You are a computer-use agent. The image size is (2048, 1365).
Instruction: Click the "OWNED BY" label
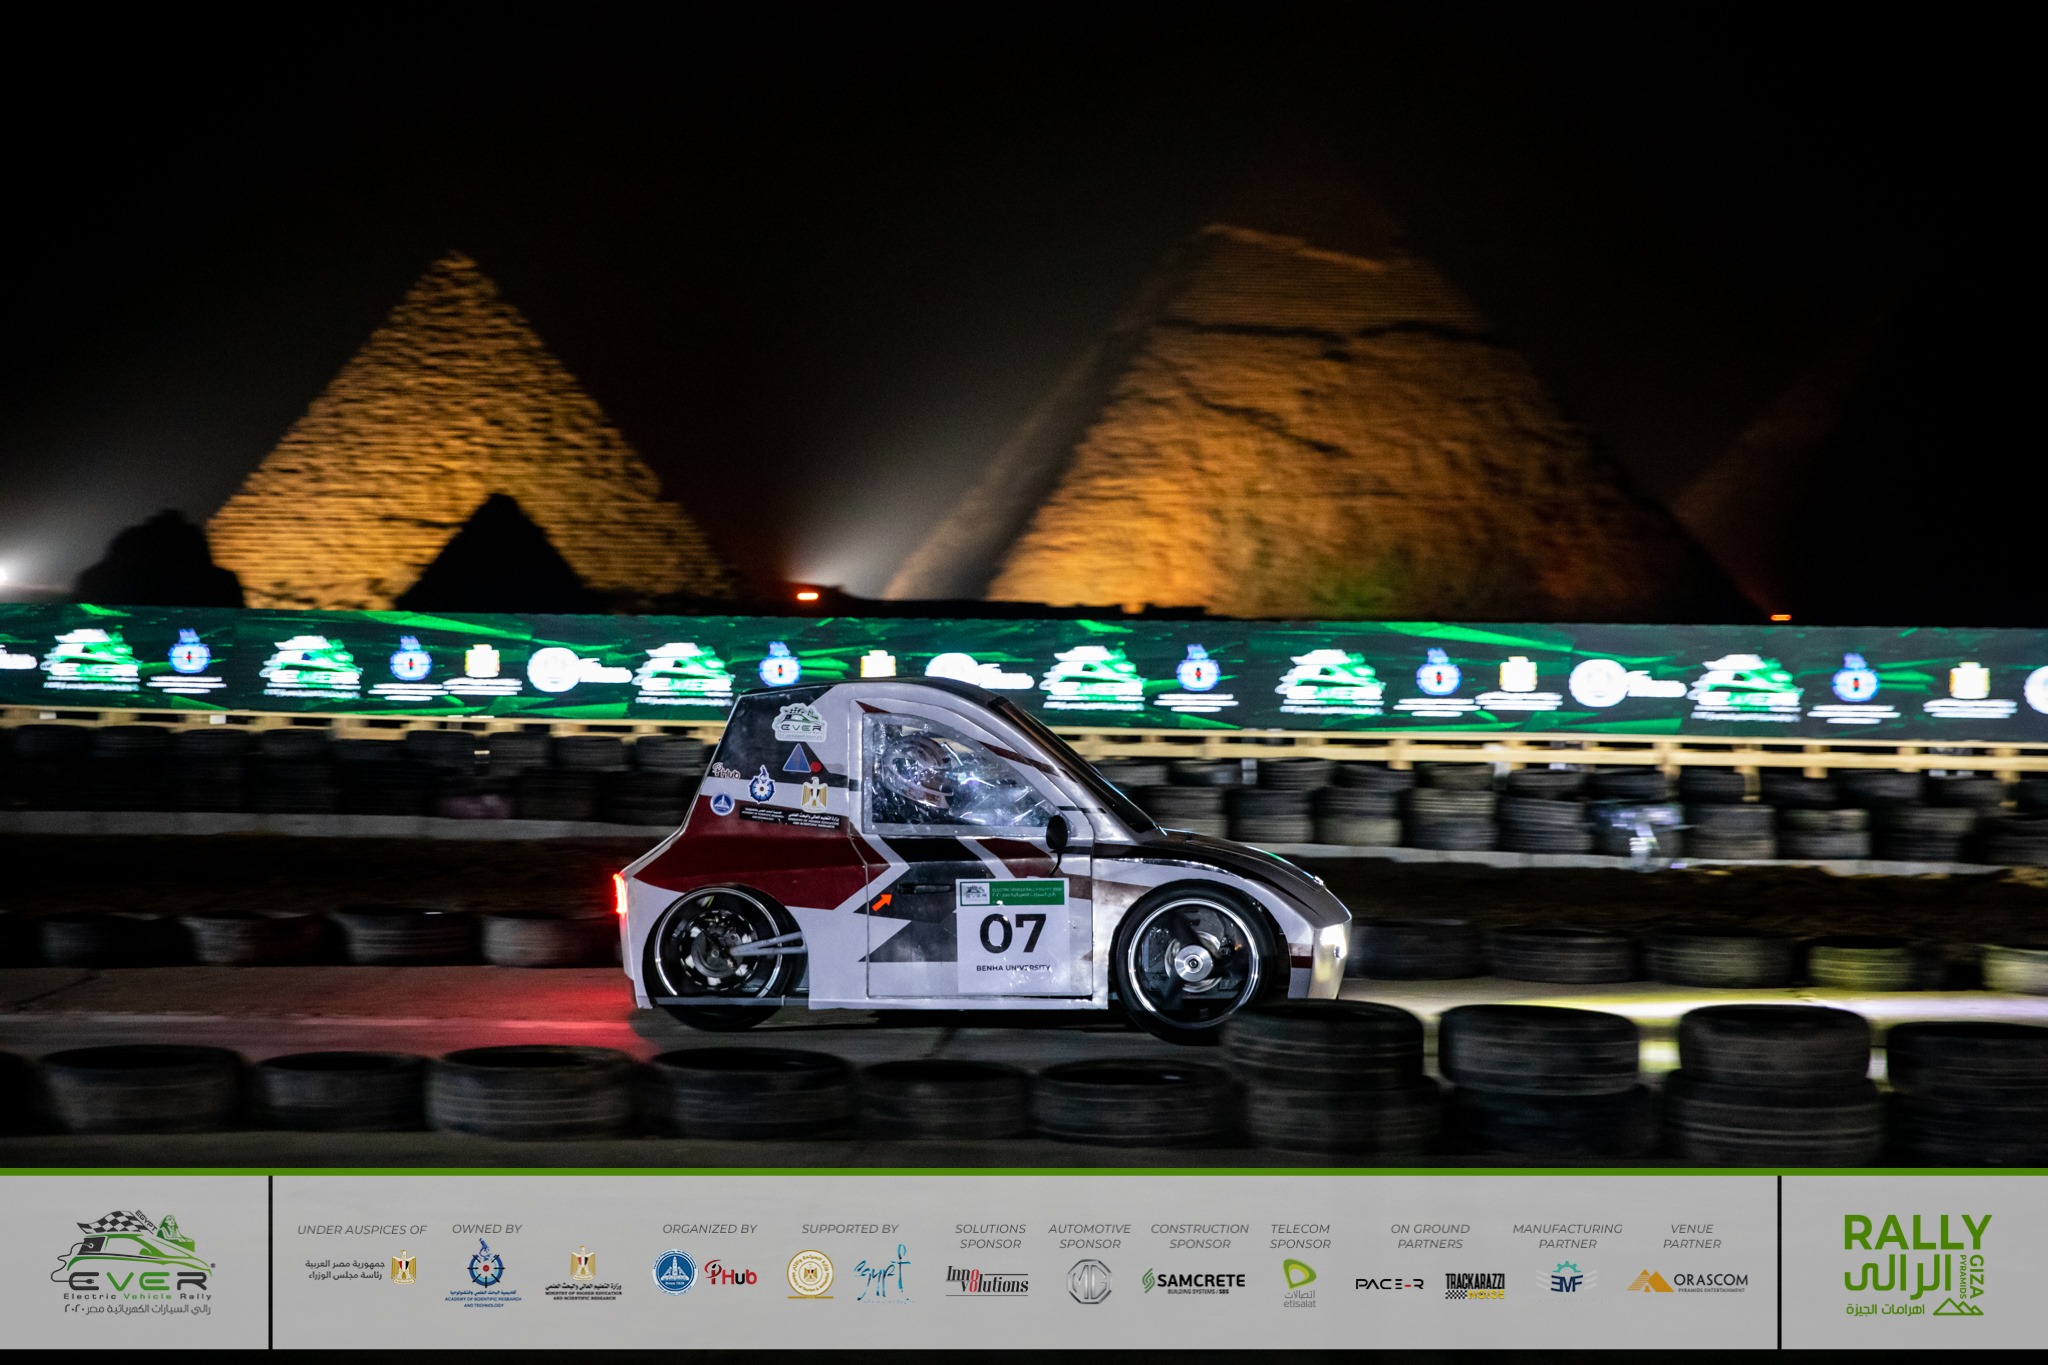coord(487,1229)
